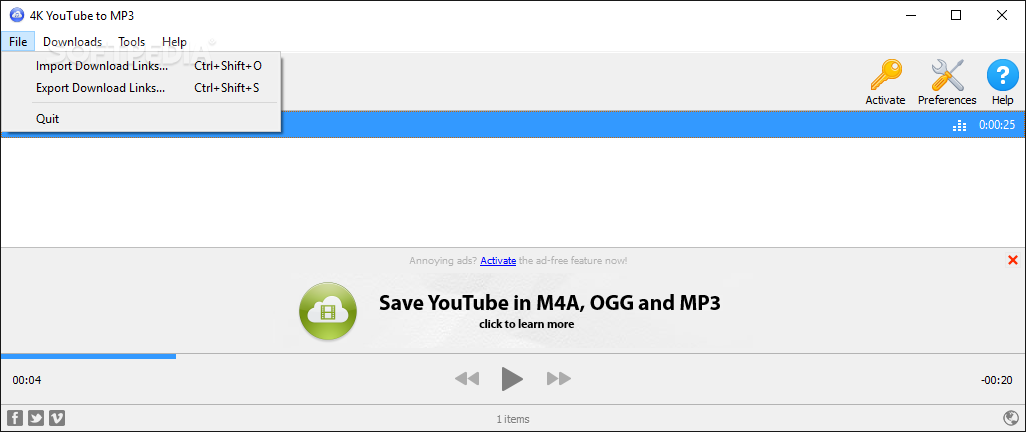Image resolution: width=1026 pixels, height=432 pixels.
Task: Close the 4K YouTube to MP3 window
Action: 1002,15
